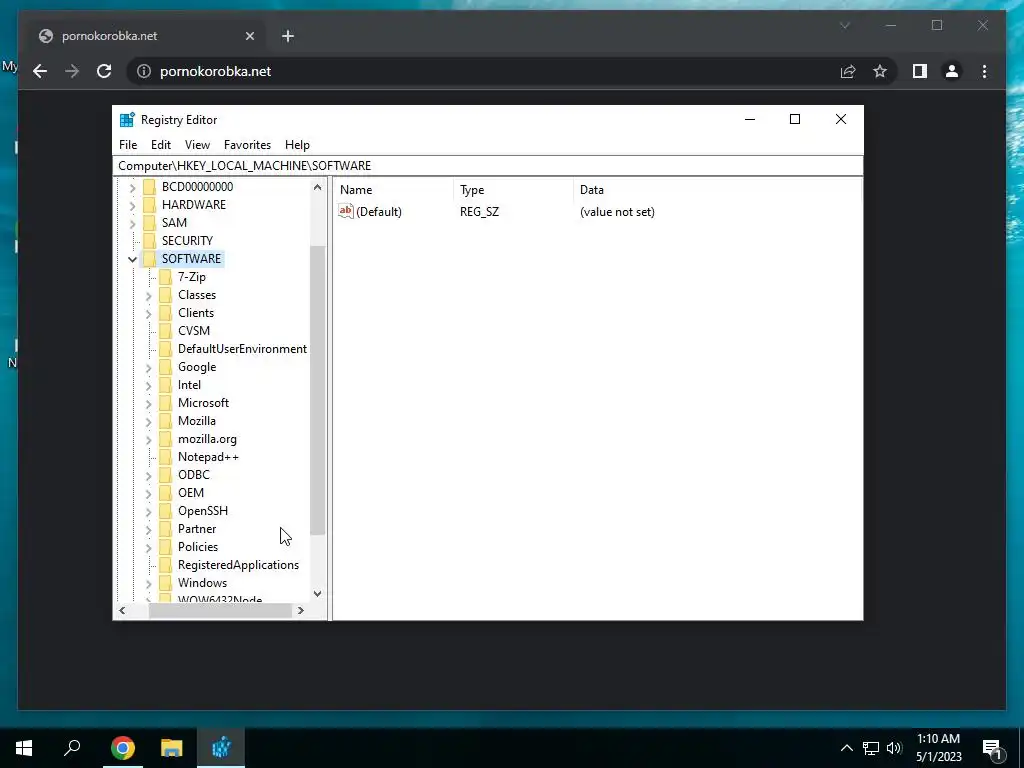This screenshot has height=768, width=1024.
Task: Expand the ODBC key
Action: coord(148,475)
